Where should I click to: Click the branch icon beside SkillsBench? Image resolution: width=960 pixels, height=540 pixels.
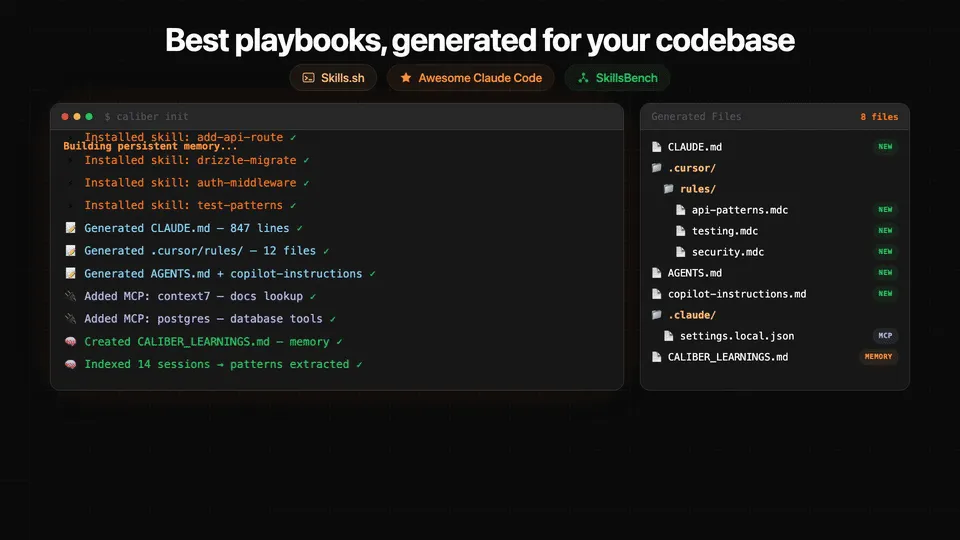(583, 78)
